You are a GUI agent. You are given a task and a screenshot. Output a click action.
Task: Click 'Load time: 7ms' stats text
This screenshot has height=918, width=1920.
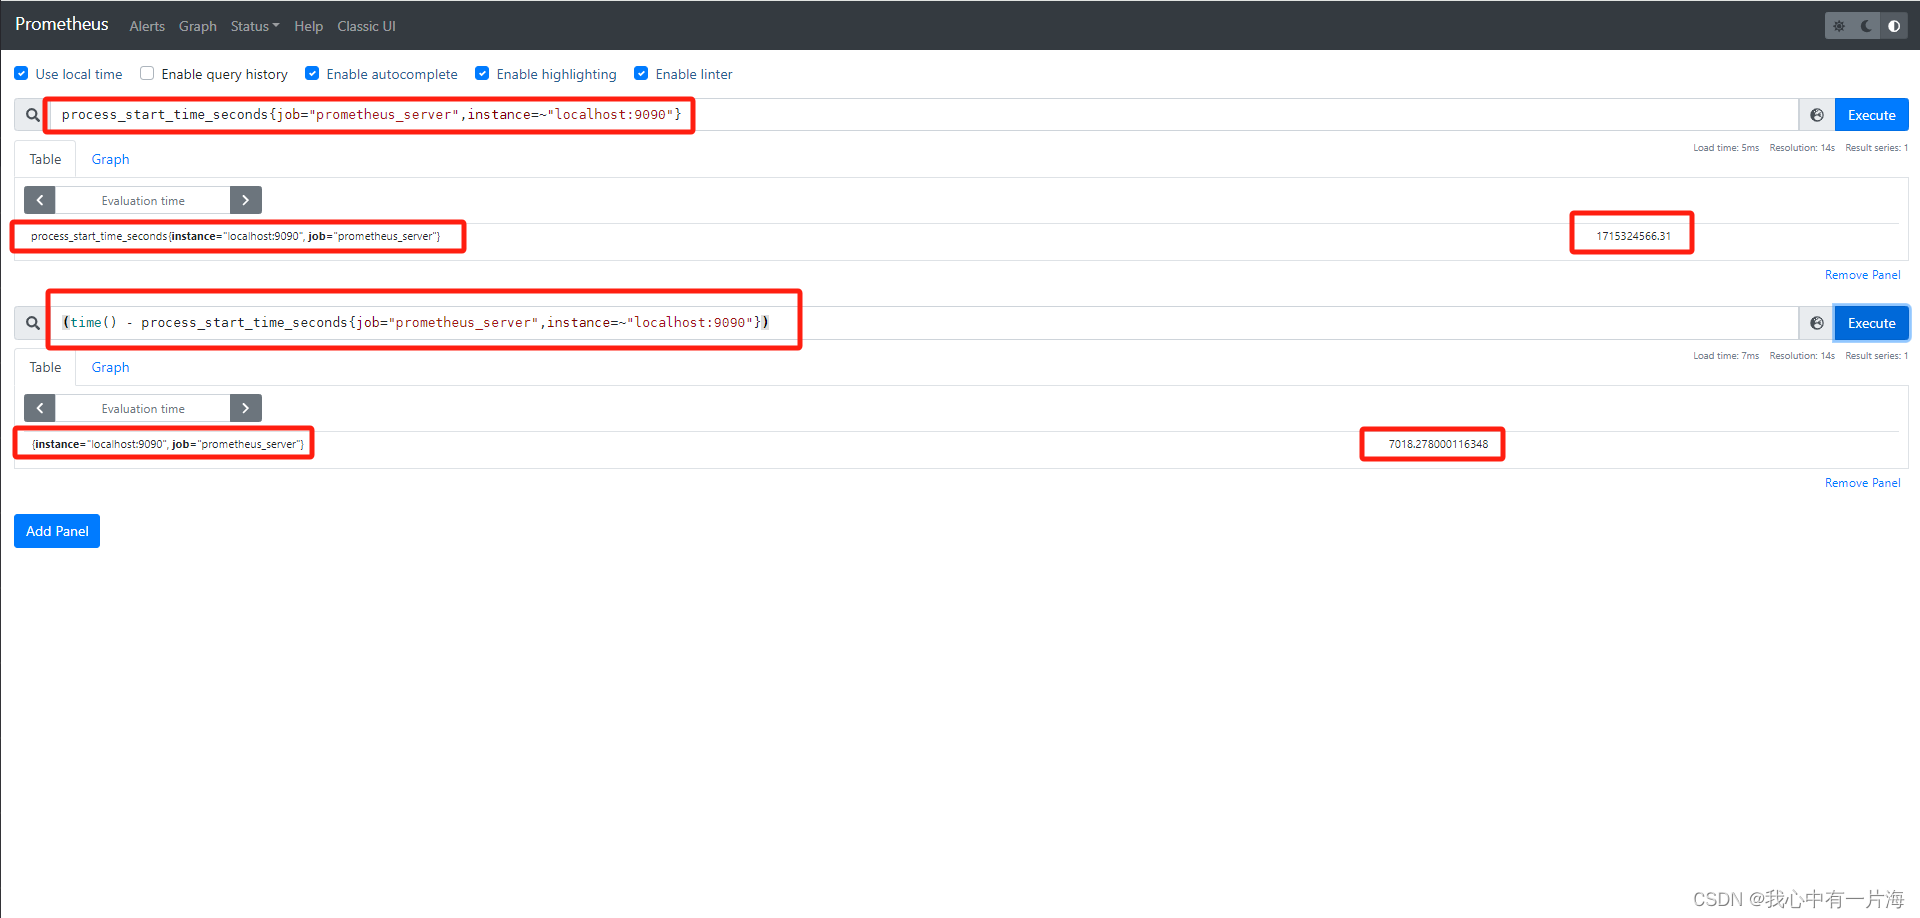1725,356
